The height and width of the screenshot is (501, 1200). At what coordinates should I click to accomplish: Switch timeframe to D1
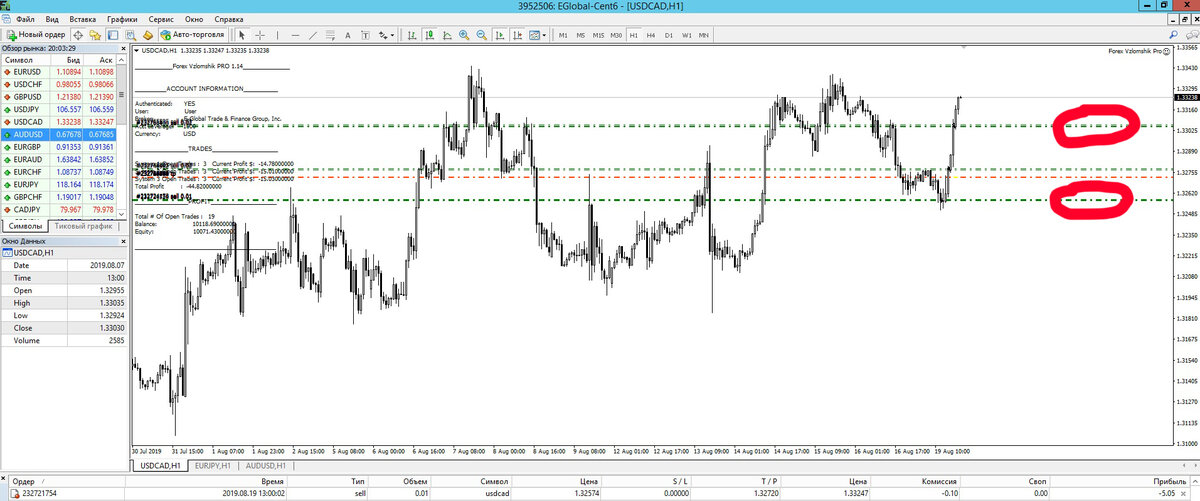(669, 35)
